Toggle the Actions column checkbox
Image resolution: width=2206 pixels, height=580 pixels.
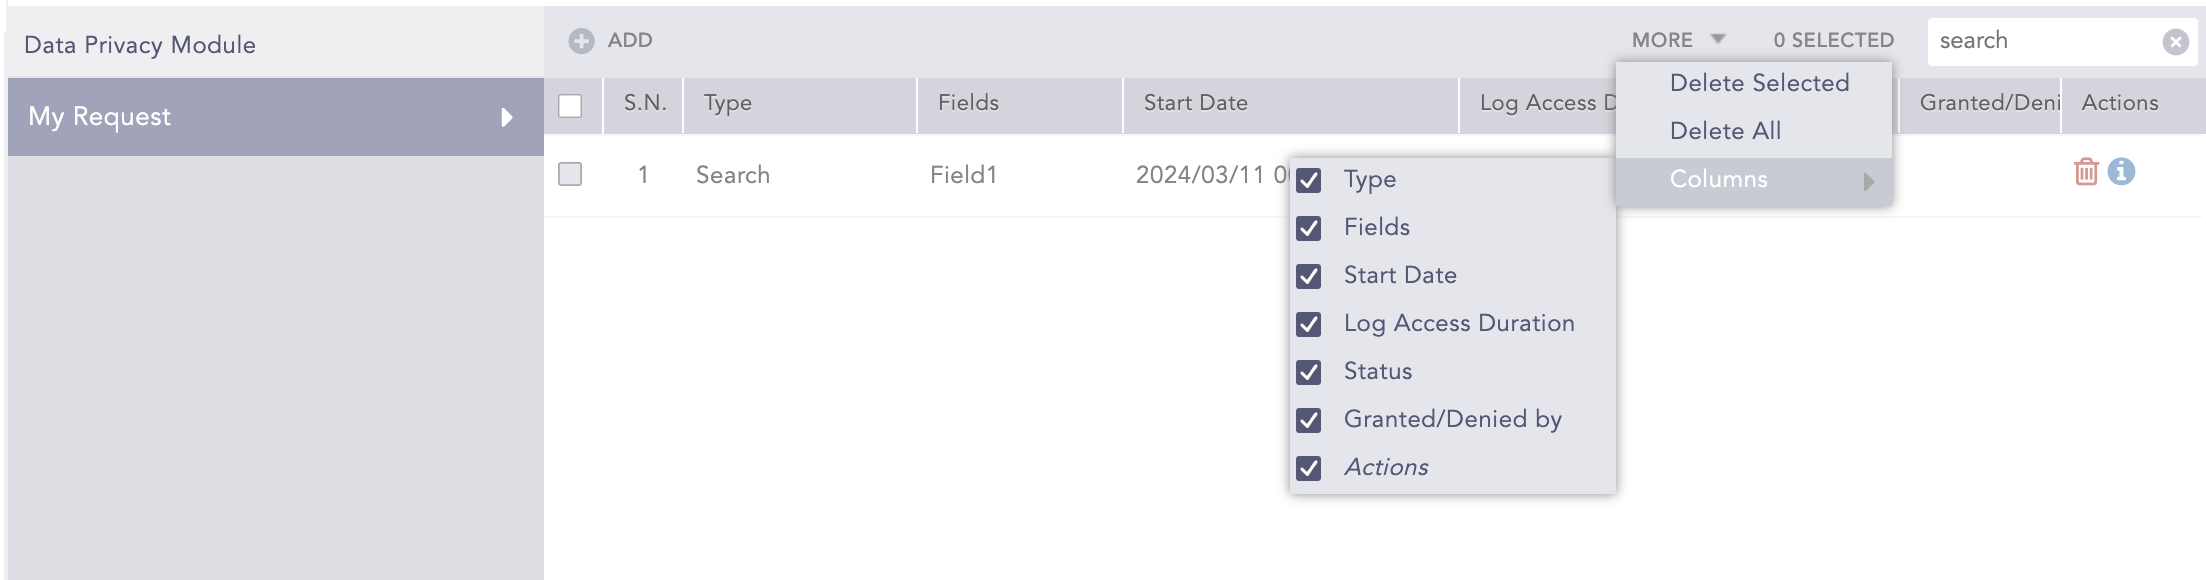1309,468
